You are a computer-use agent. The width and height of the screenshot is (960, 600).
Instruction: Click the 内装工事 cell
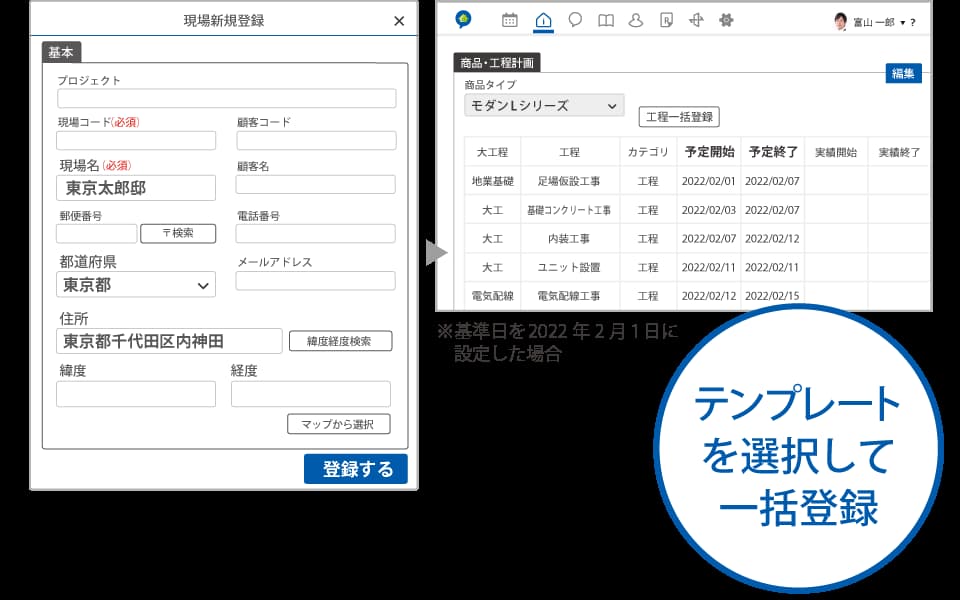pyautogui.click(x=569, y=238)
